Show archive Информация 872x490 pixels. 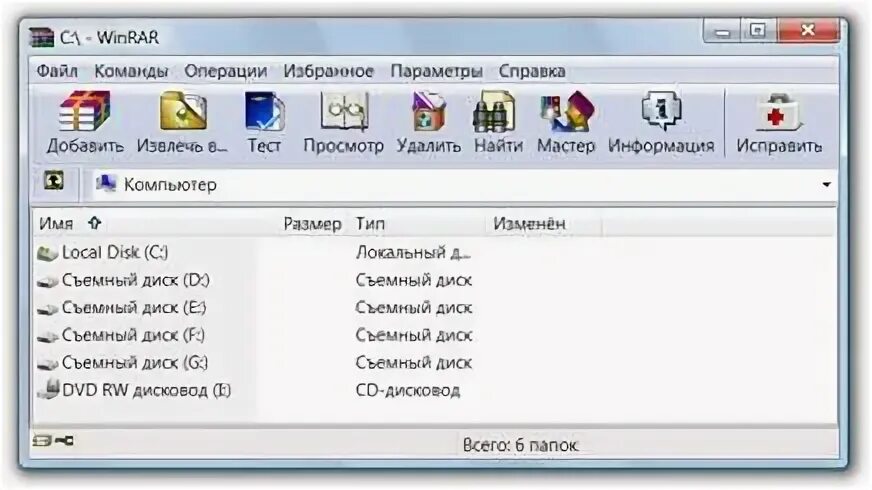pos(661,122)
